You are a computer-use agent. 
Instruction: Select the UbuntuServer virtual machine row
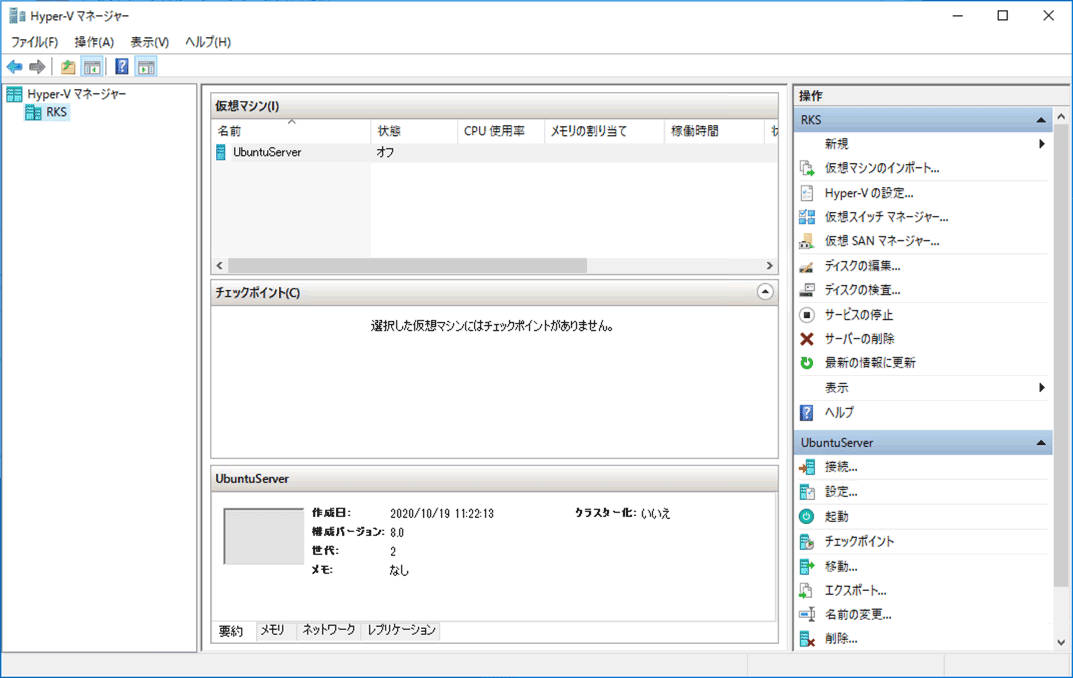click(x=494, y=153)
